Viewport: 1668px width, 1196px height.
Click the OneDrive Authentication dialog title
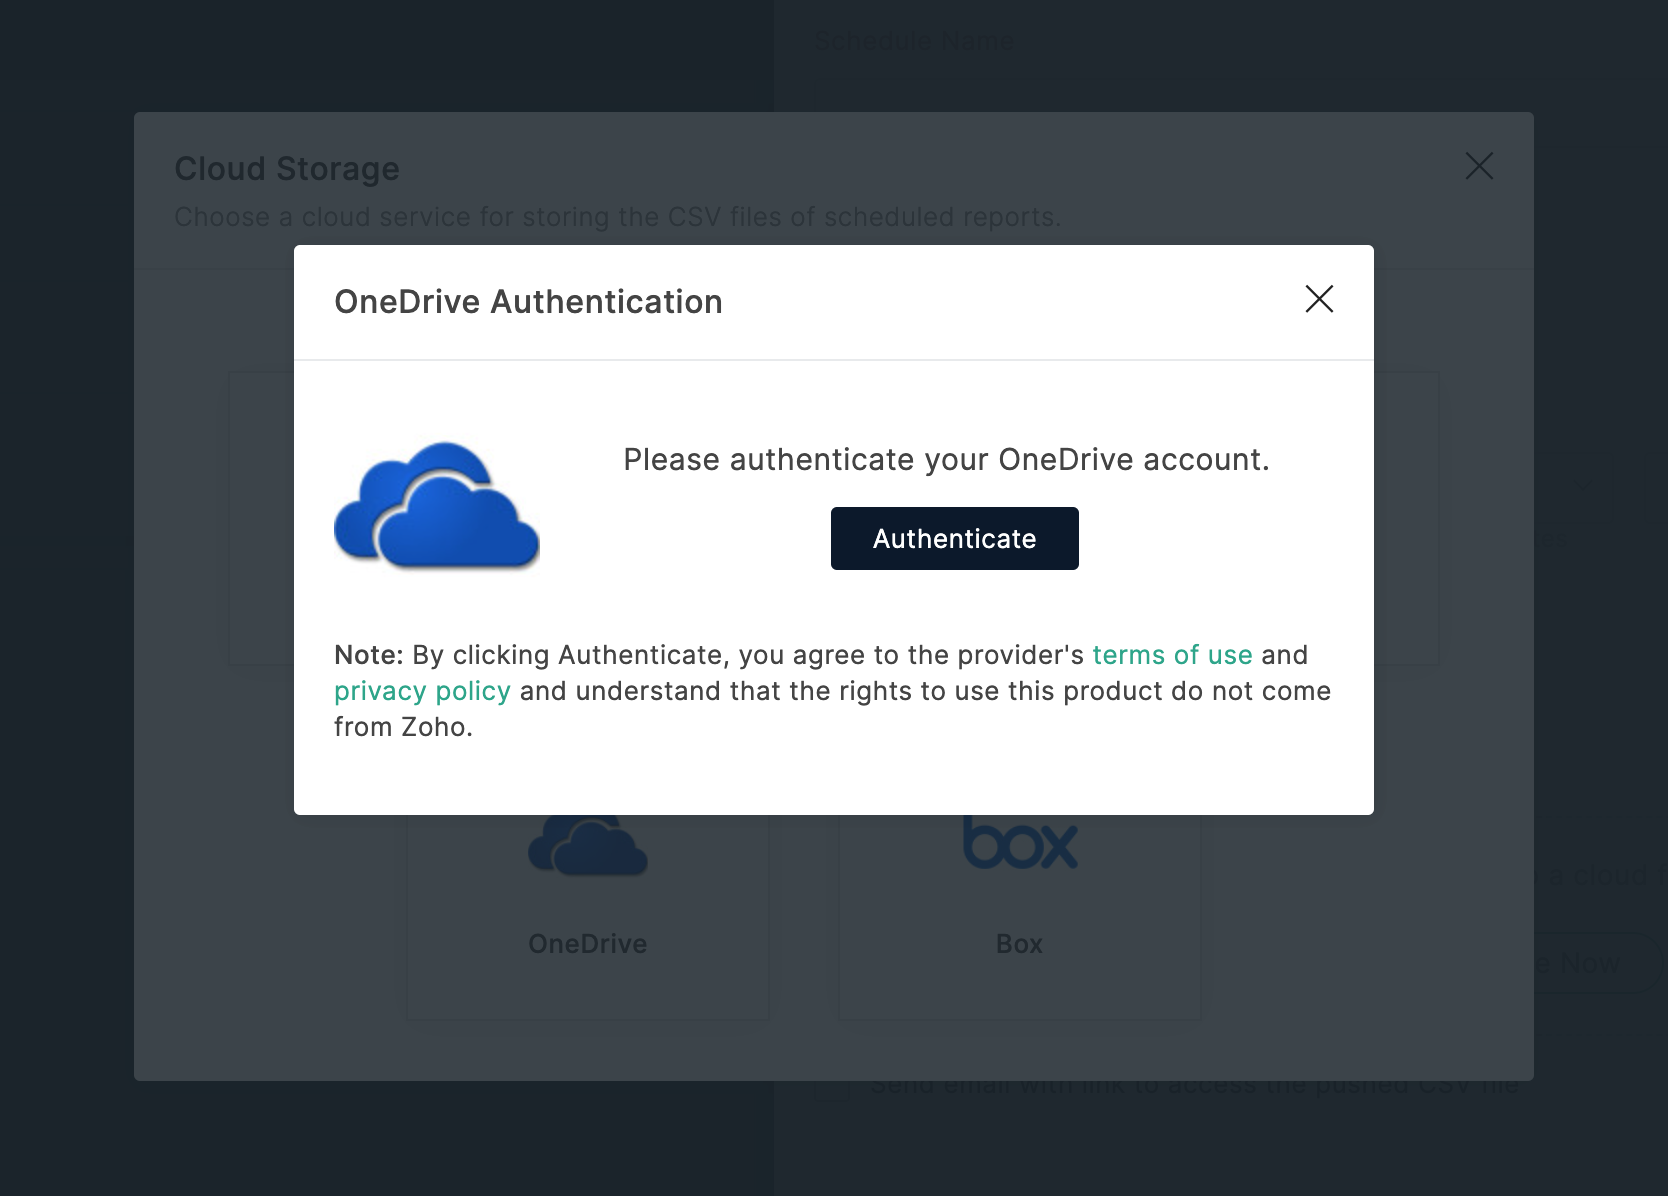click(x=528, y=302)
